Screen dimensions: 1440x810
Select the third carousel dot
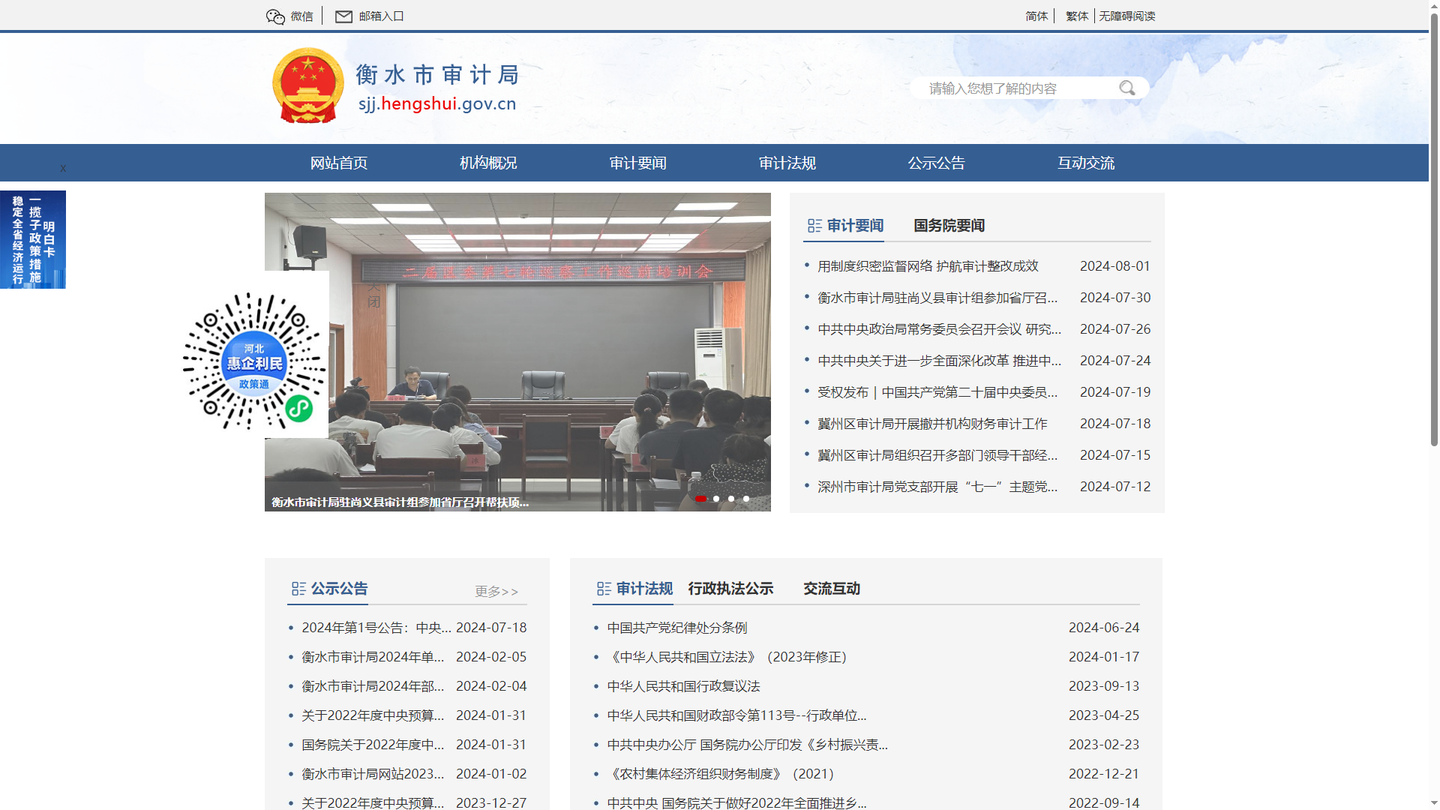click(731, 498)
